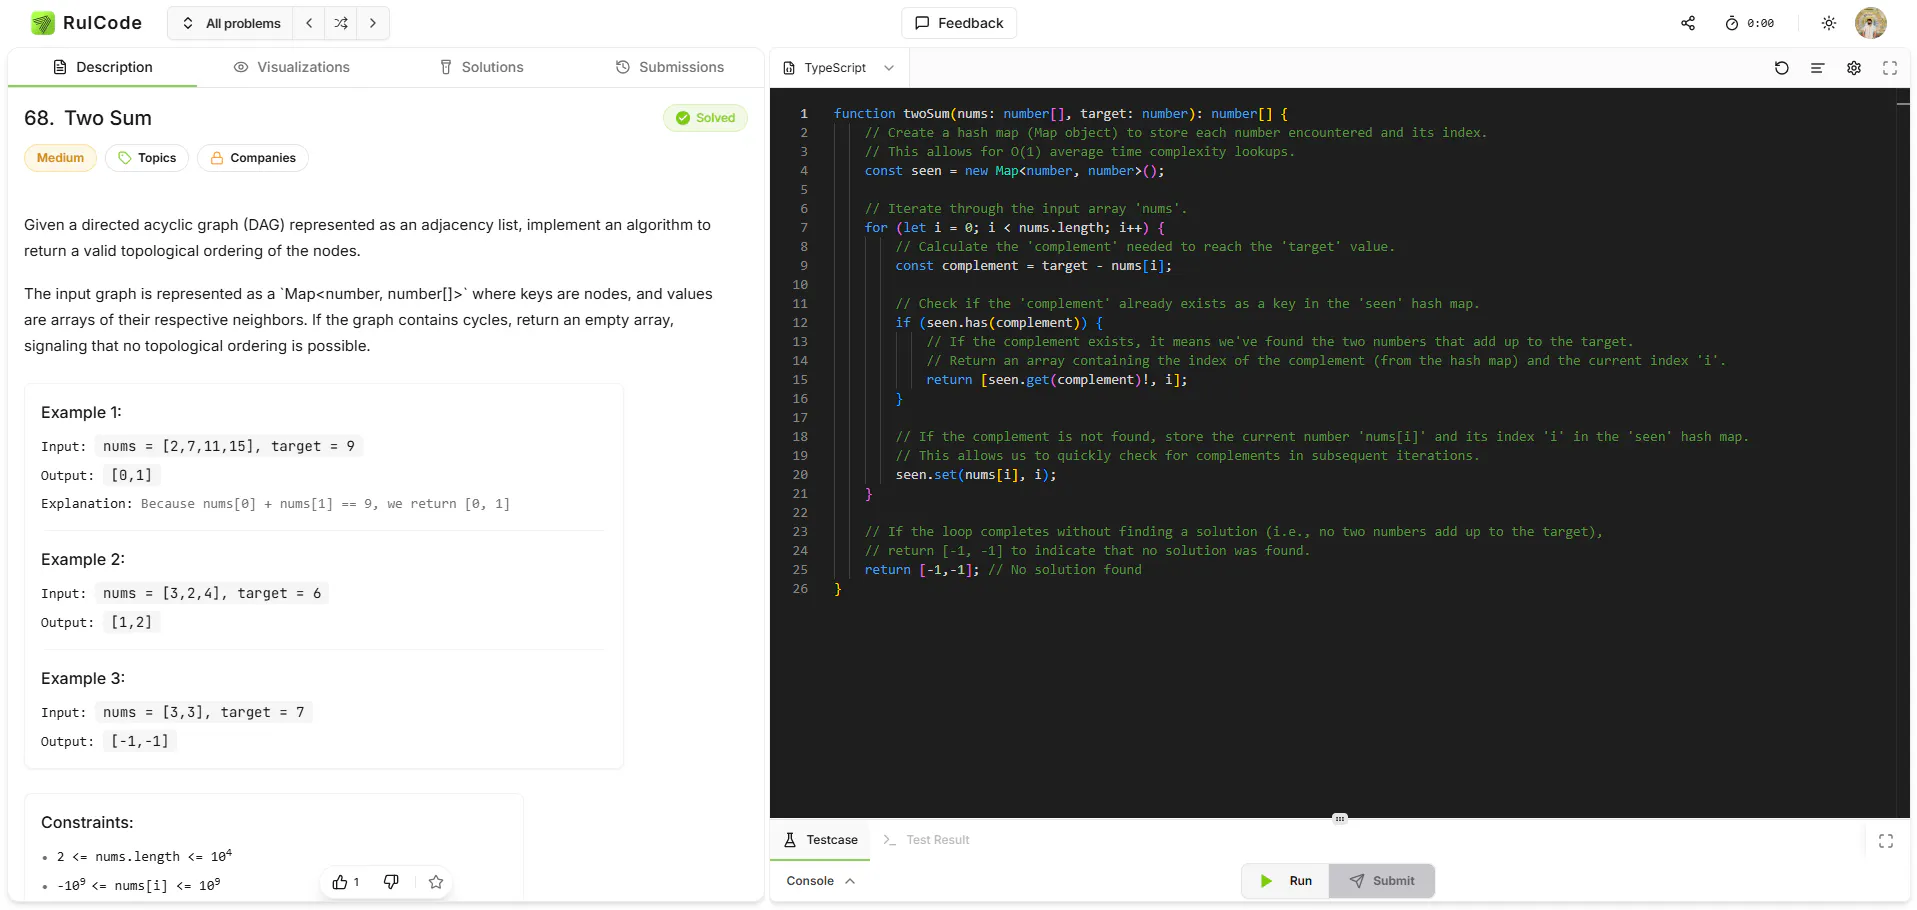Open the All problems list

pos(231,23)
